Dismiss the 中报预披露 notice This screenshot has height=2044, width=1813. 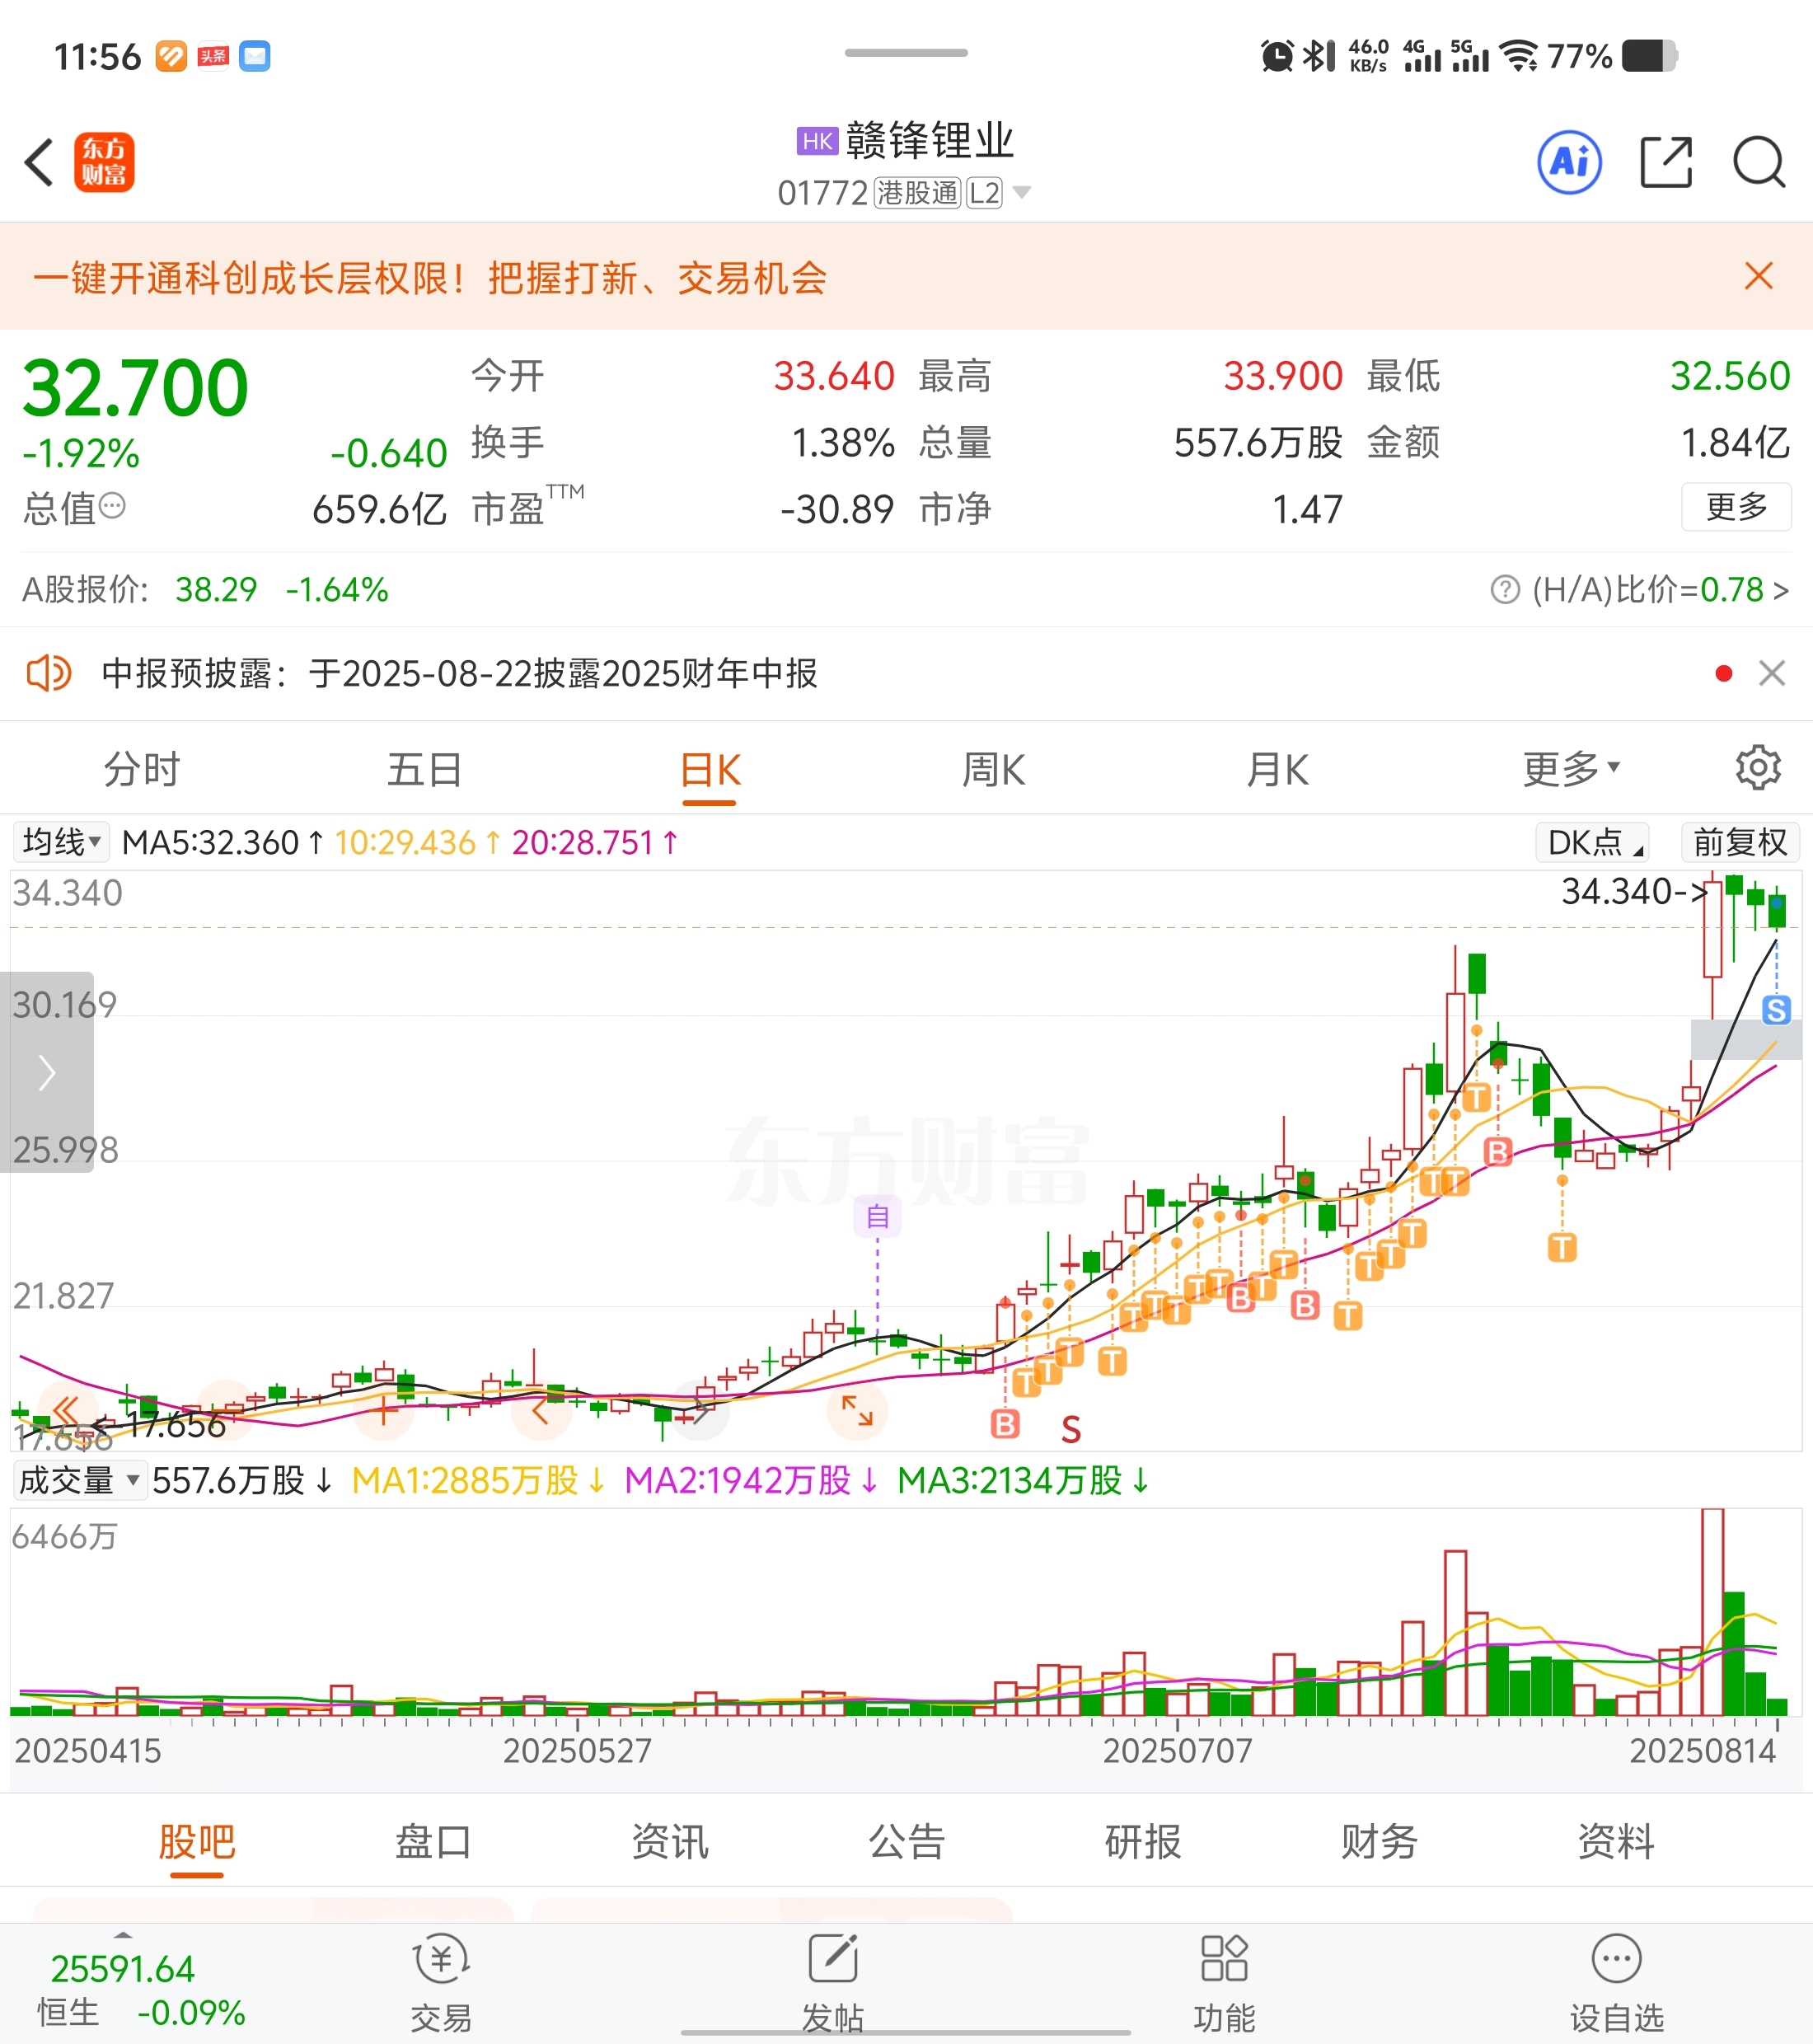coord(1772,673)
